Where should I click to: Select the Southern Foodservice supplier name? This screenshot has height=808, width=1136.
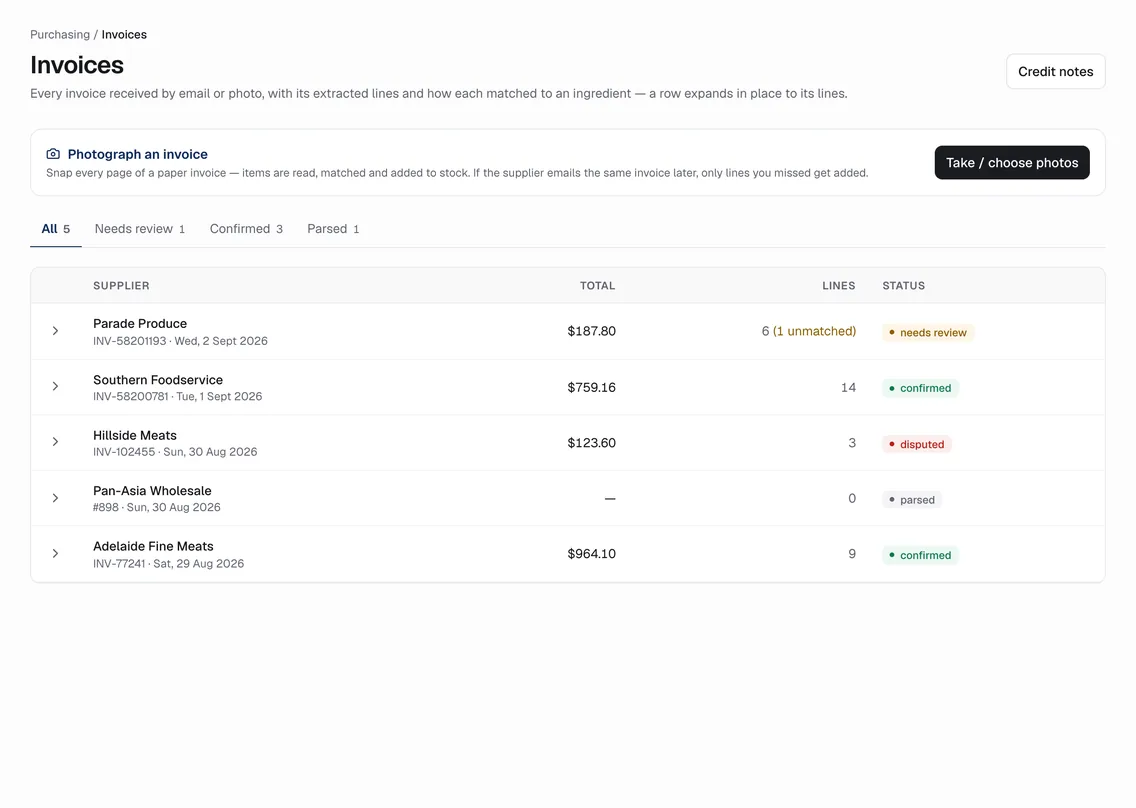pos(158,380)
